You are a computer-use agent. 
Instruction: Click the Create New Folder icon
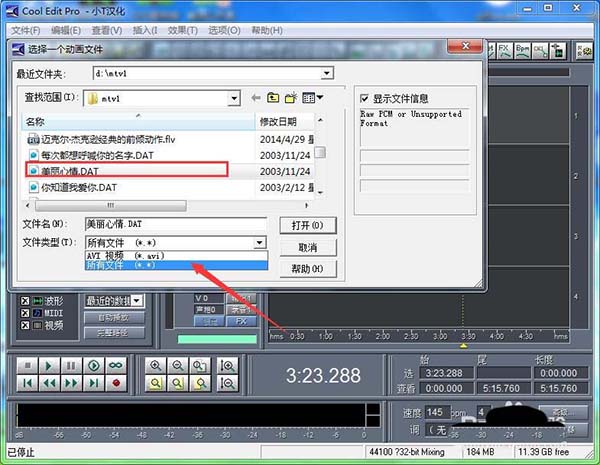click(291, 98)
